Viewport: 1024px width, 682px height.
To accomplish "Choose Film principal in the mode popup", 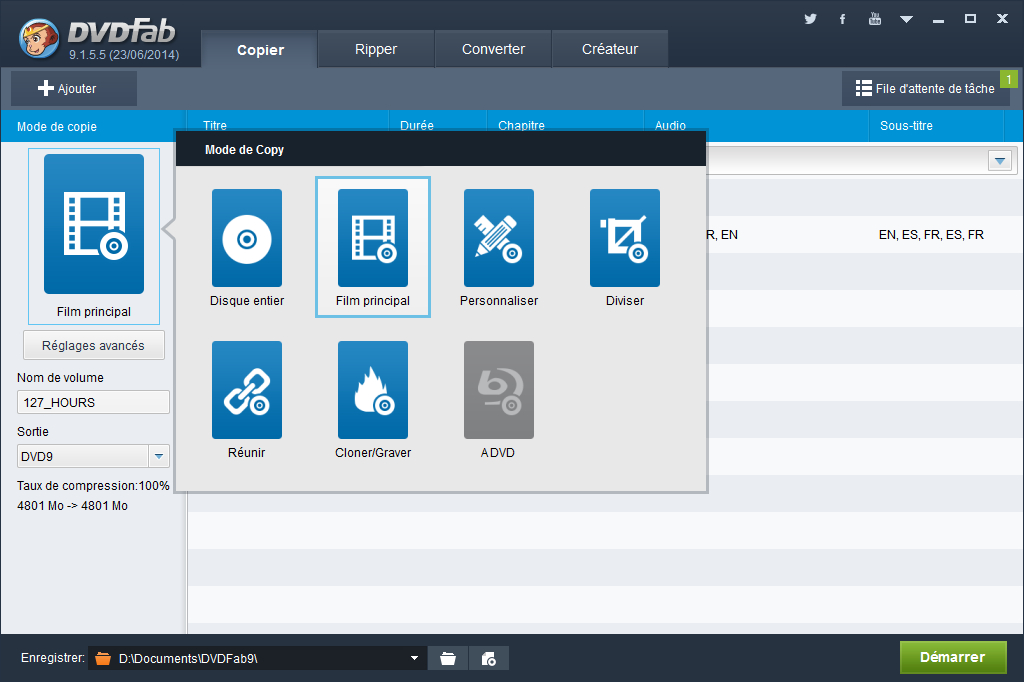I will 373,238.
